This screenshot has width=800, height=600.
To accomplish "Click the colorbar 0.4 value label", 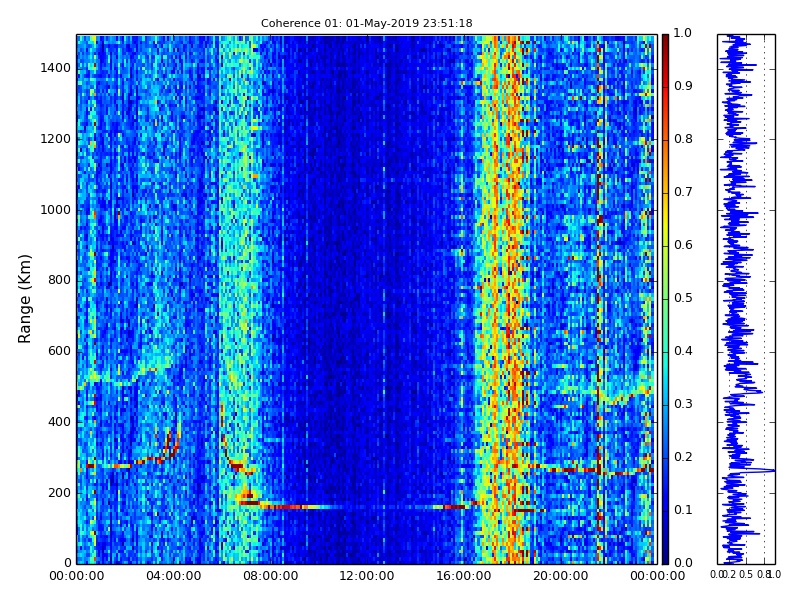I will tap(683, 351).
